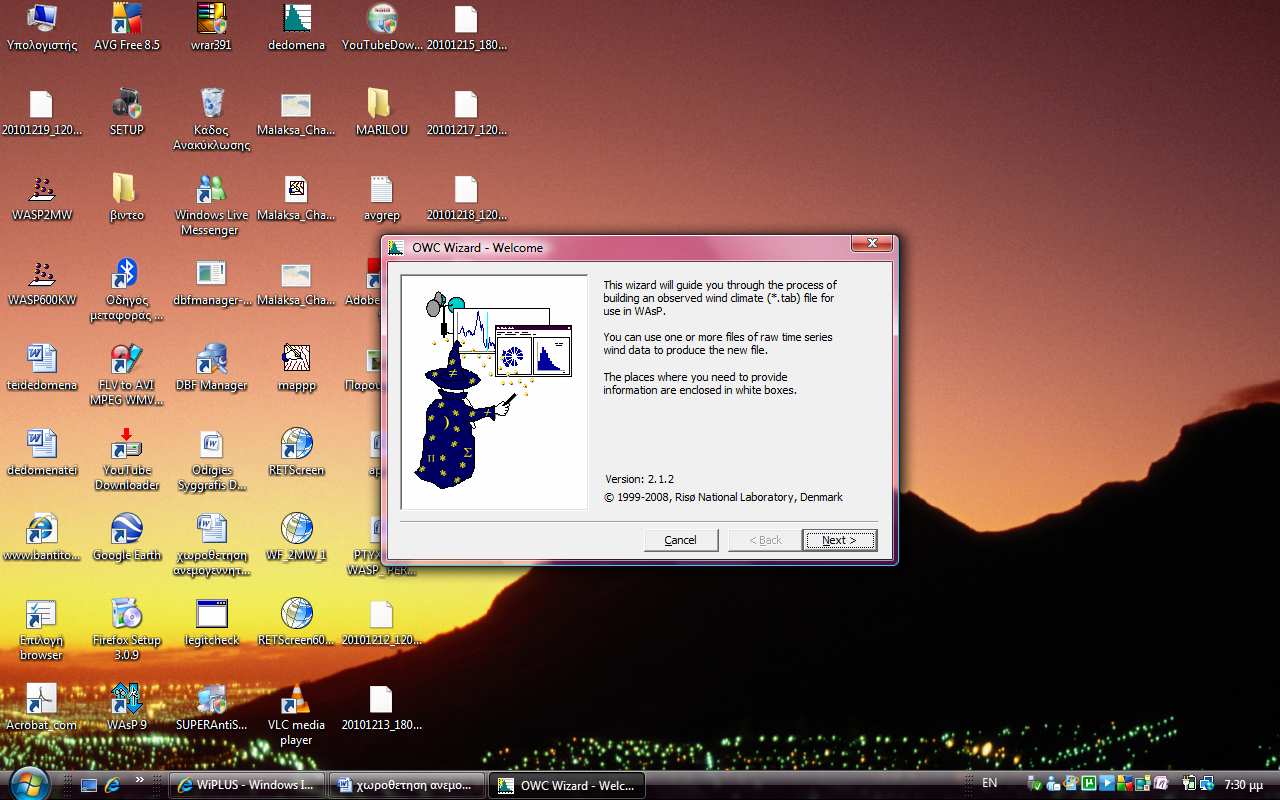Screen dimensions: 1280x800
Task: Close the OWC Wizard window
Action: coord(871,243)
